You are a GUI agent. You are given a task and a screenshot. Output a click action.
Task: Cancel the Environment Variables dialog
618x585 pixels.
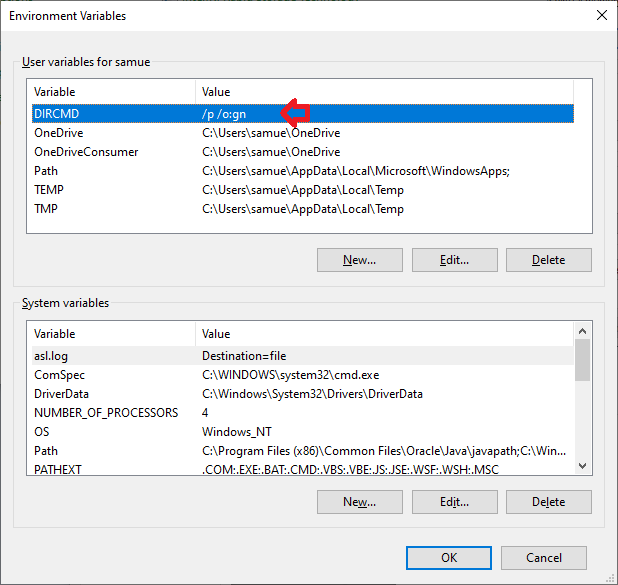(x=544, y=558)
